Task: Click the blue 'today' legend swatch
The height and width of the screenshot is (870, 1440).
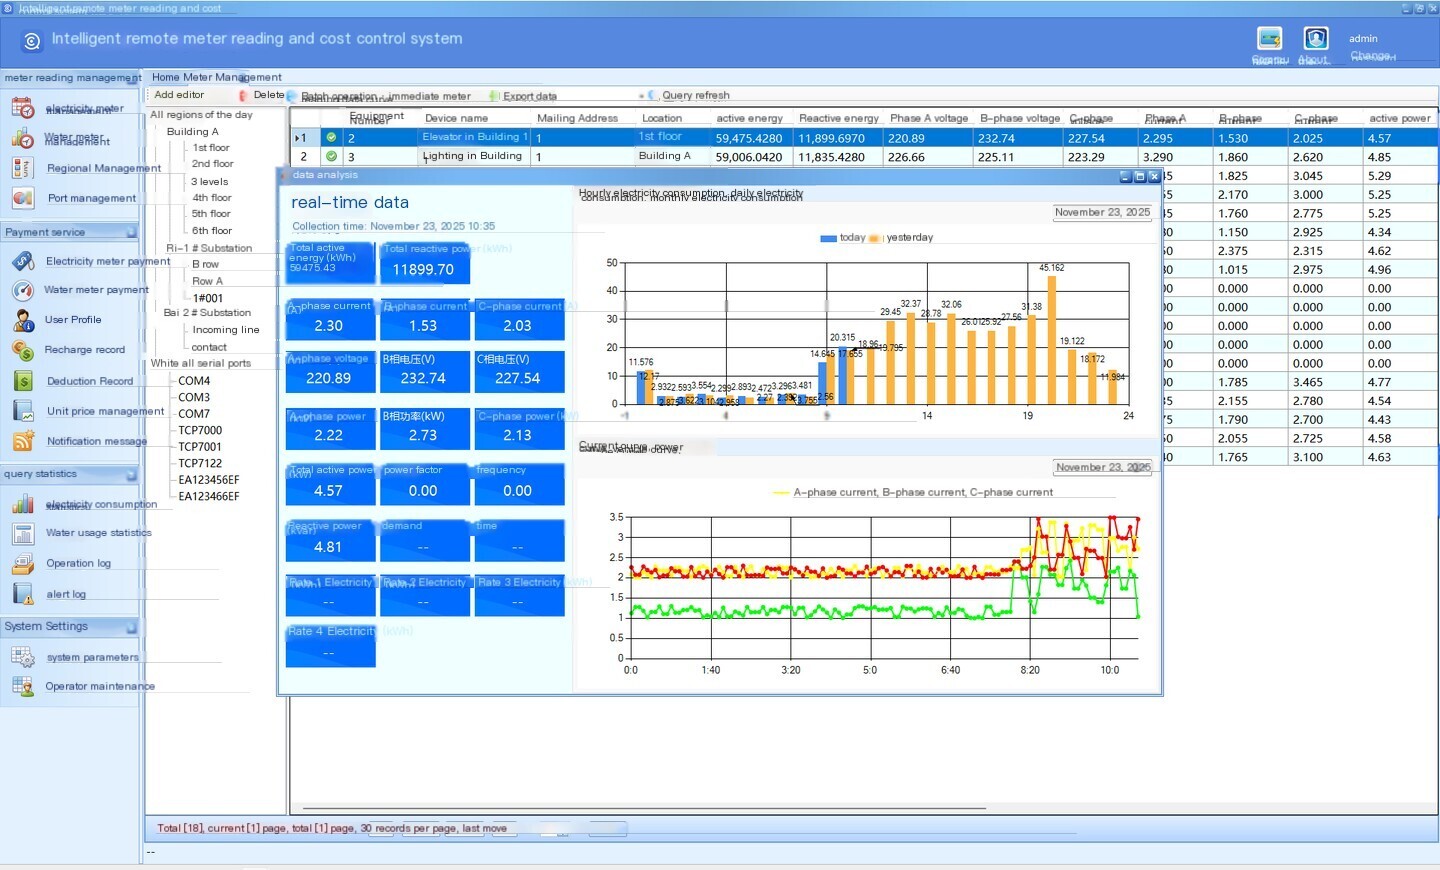Action: coord(828,238)
